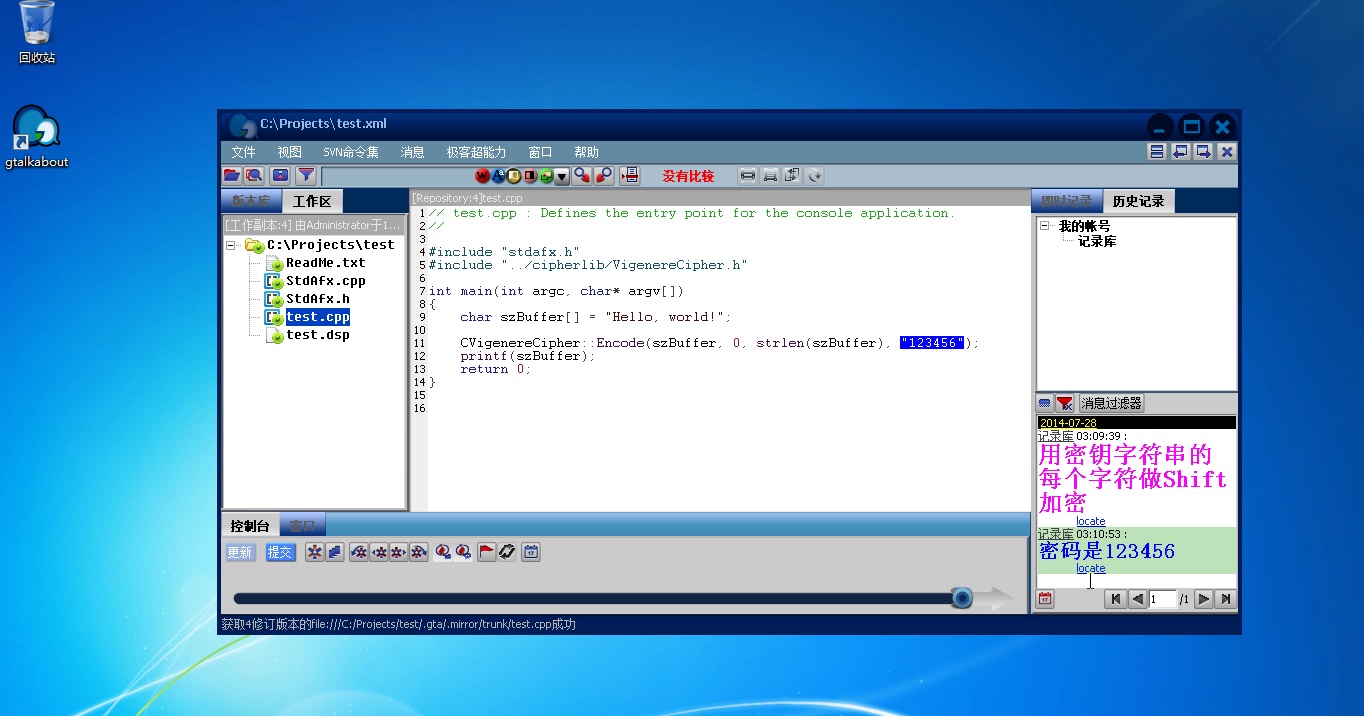Select 记录库 under 我的帐号

pyautogui.click(x=1097, y=242)
